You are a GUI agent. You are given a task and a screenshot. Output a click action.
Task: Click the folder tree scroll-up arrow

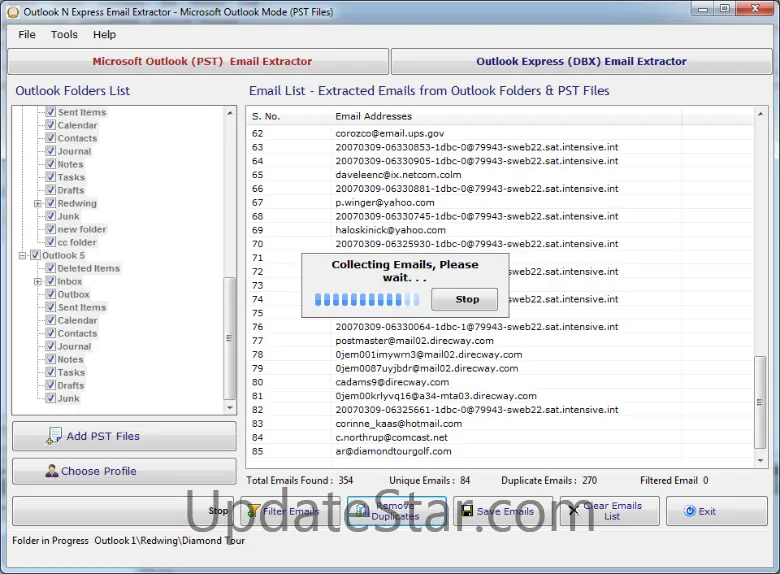[230, 113]
